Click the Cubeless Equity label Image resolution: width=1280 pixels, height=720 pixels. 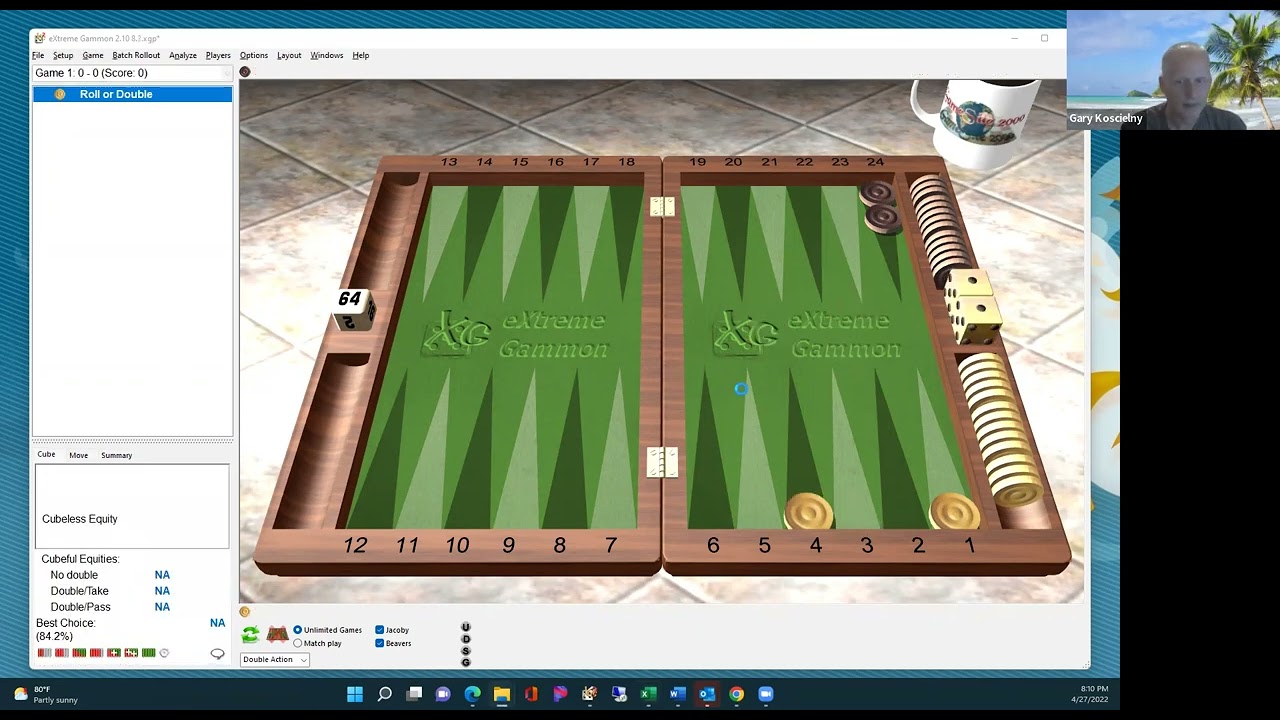pyautogui.click(x=80, y=519)
